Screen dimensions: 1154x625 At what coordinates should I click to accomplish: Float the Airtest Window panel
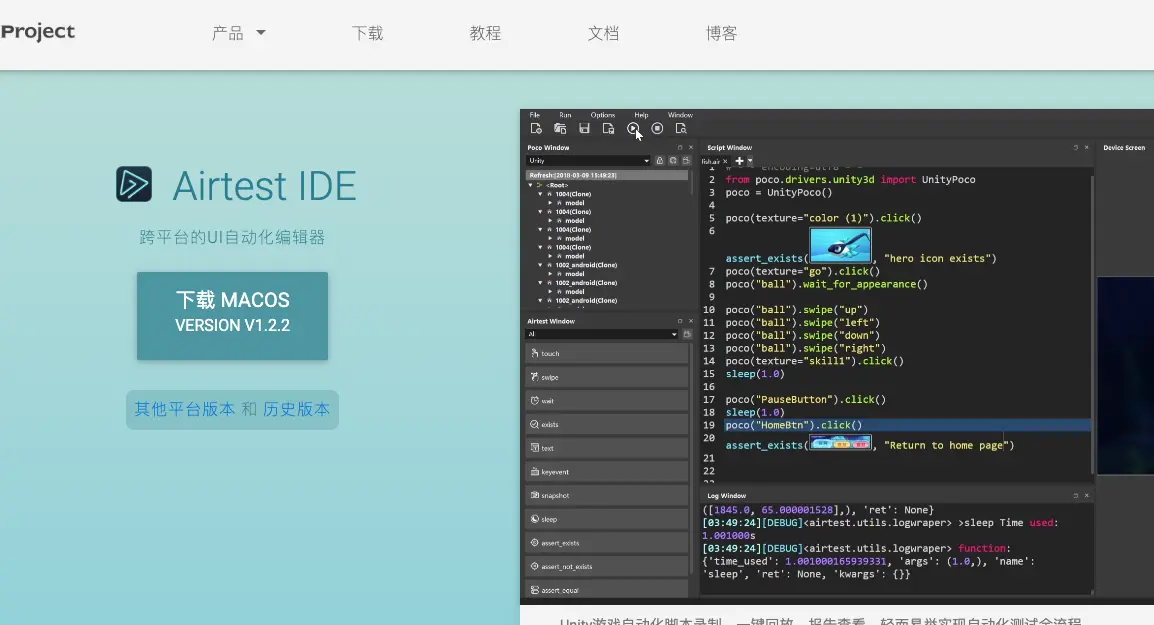pos(679,321)
